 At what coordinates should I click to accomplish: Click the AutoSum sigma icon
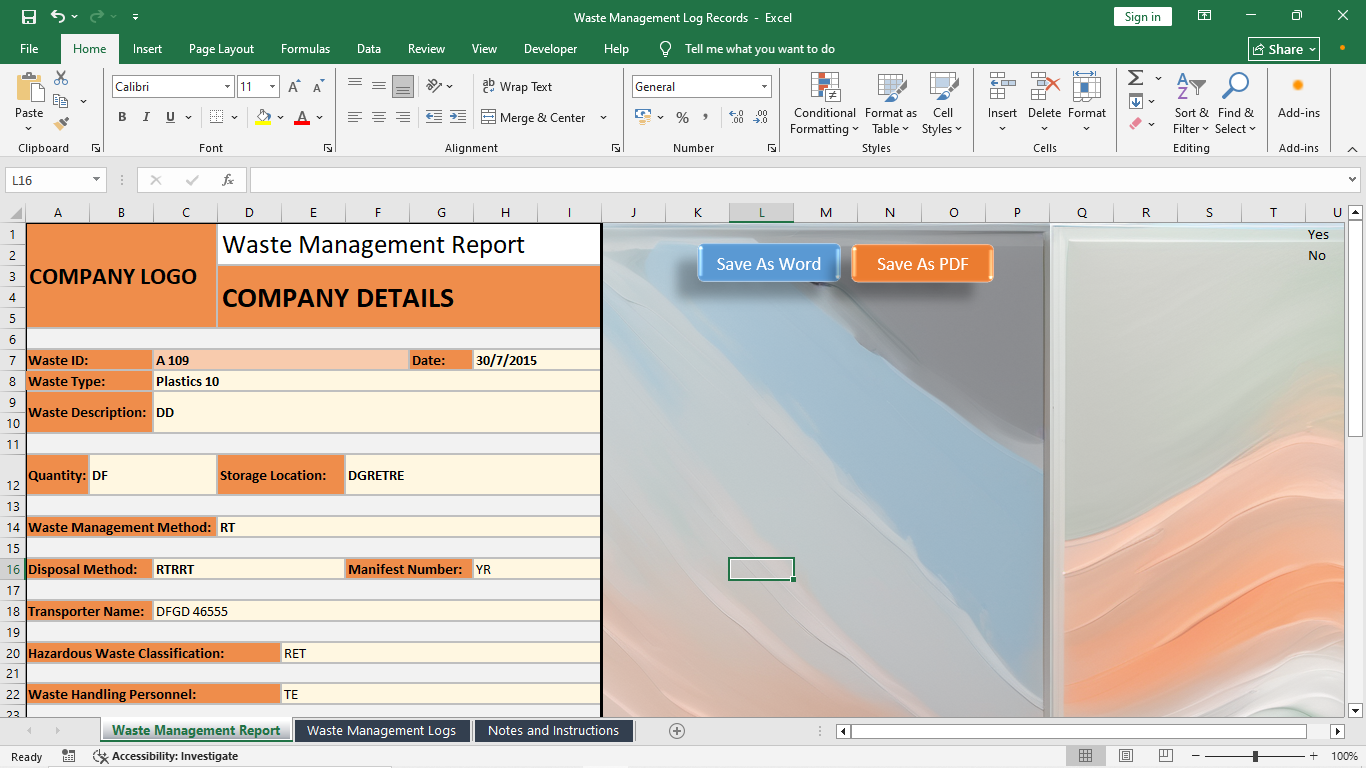1136,78
